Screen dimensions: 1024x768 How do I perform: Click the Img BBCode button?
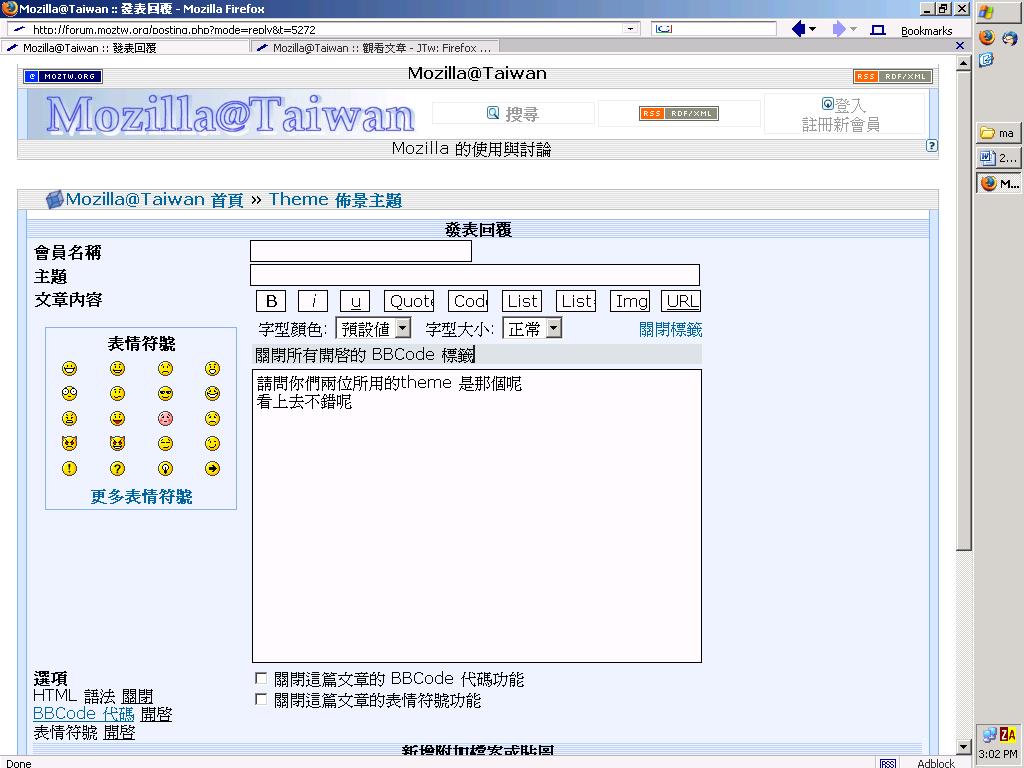tap(630, 301)
